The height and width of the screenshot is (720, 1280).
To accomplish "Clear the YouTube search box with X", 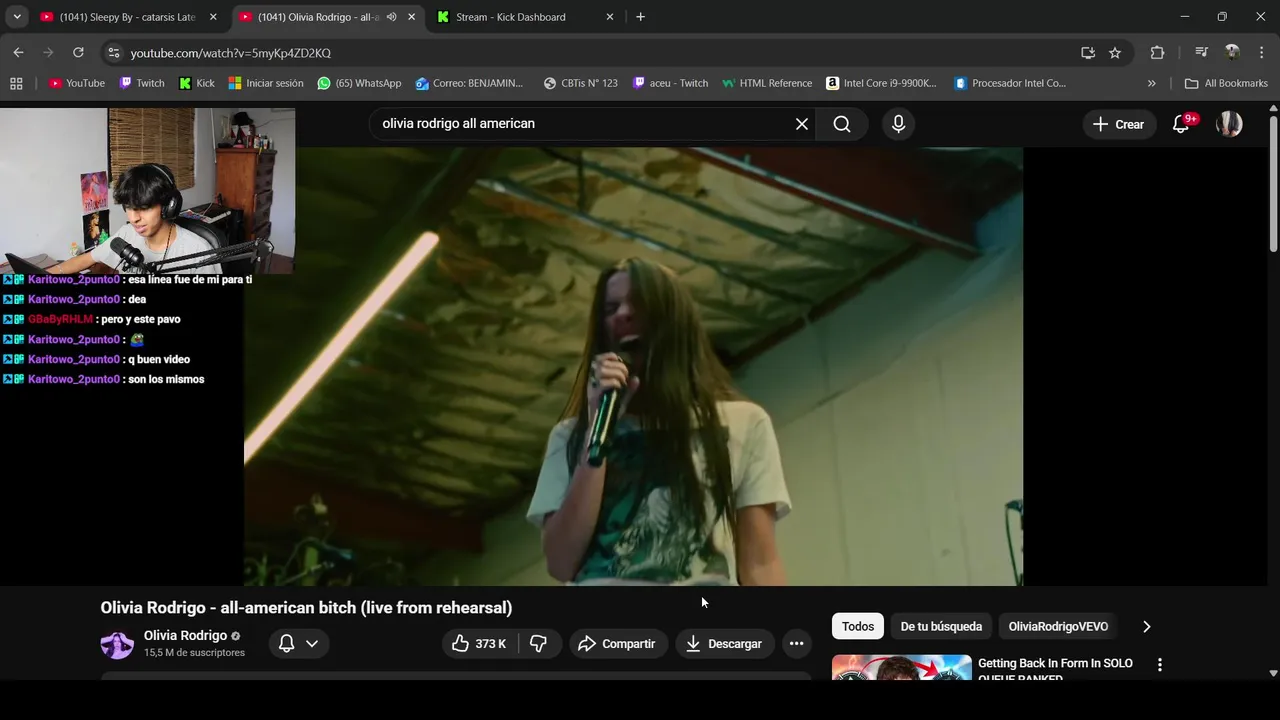I will (802, 124).
